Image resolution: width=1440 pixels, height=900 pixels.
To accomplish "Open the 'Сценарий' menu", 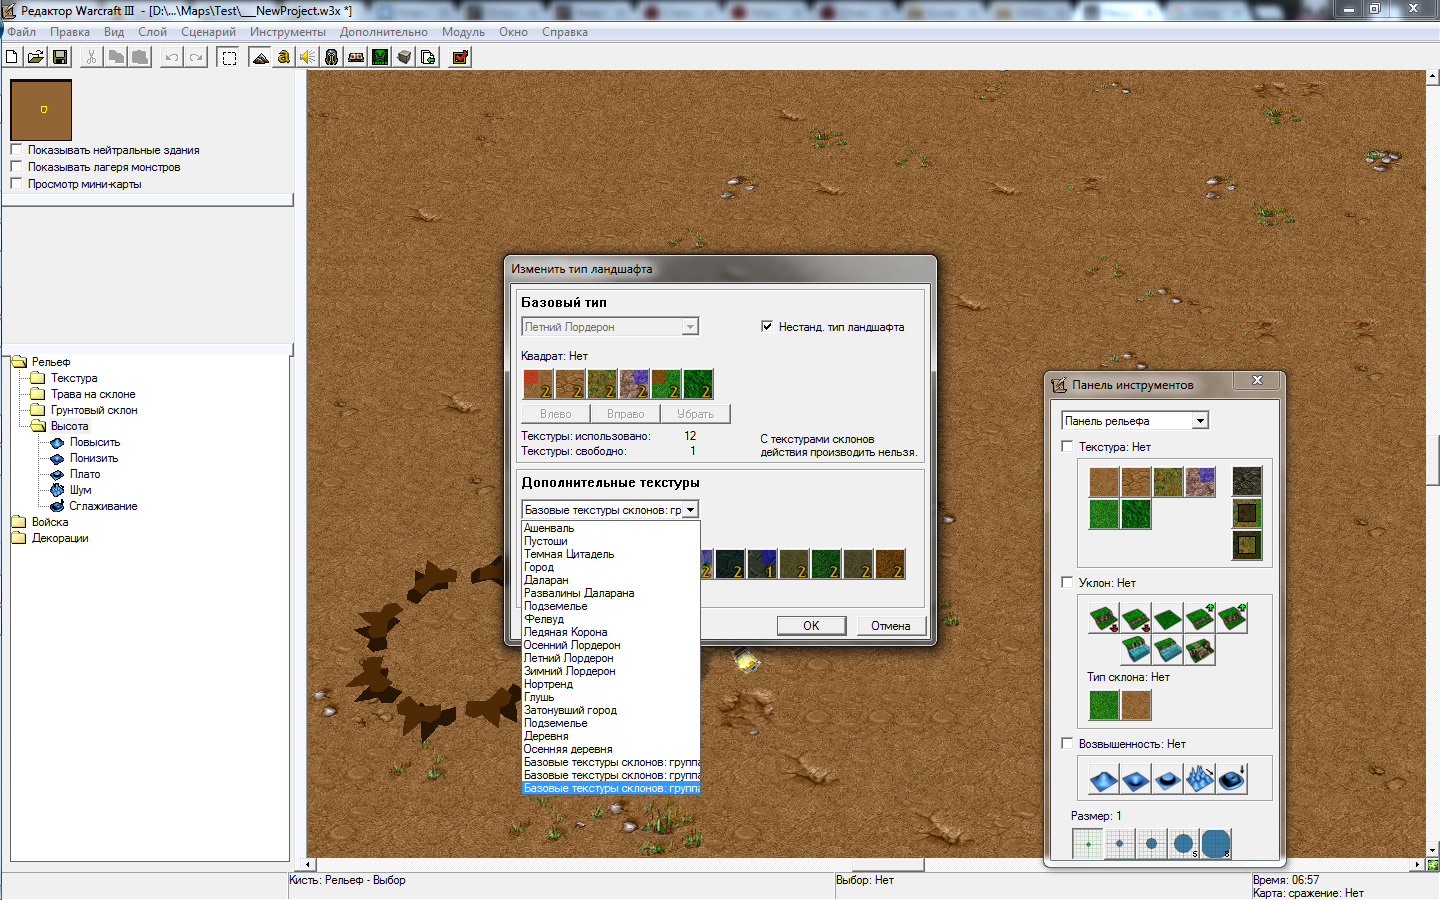I will (208, 32).
